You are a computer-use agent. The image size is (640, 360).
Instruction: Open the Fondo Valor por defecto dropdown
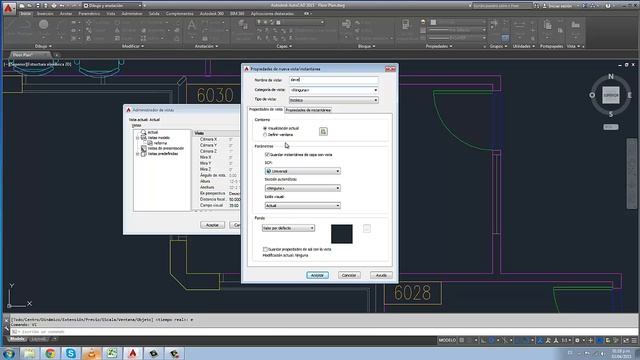288,228
